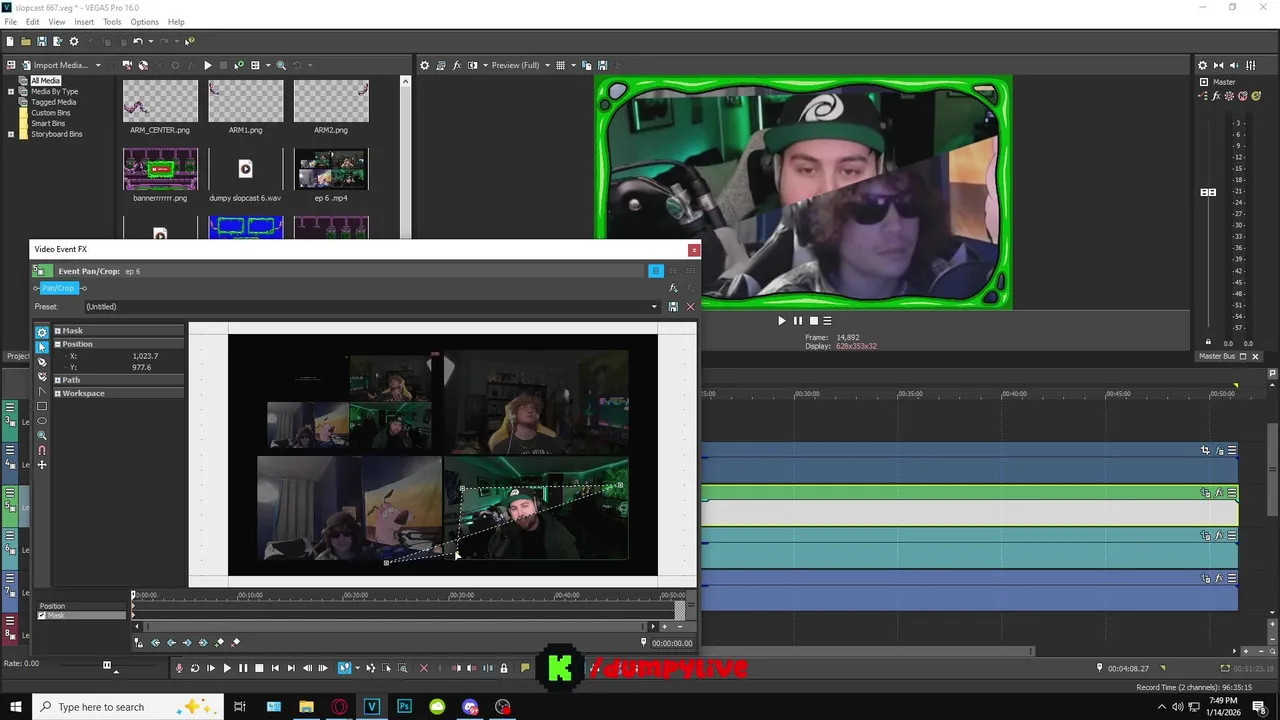Click the Record microphone icon in transport
This screenshot has width=1280, height=720.
(179, 668)
